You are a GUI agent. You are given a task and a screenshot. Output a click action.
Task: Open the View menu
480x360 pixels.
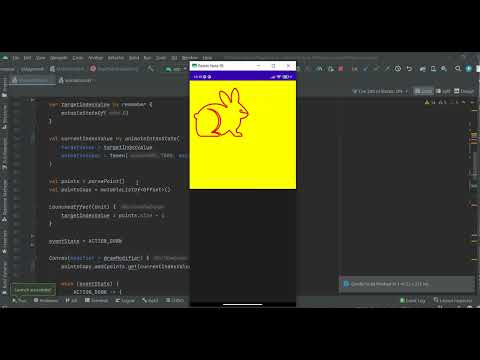40,58
